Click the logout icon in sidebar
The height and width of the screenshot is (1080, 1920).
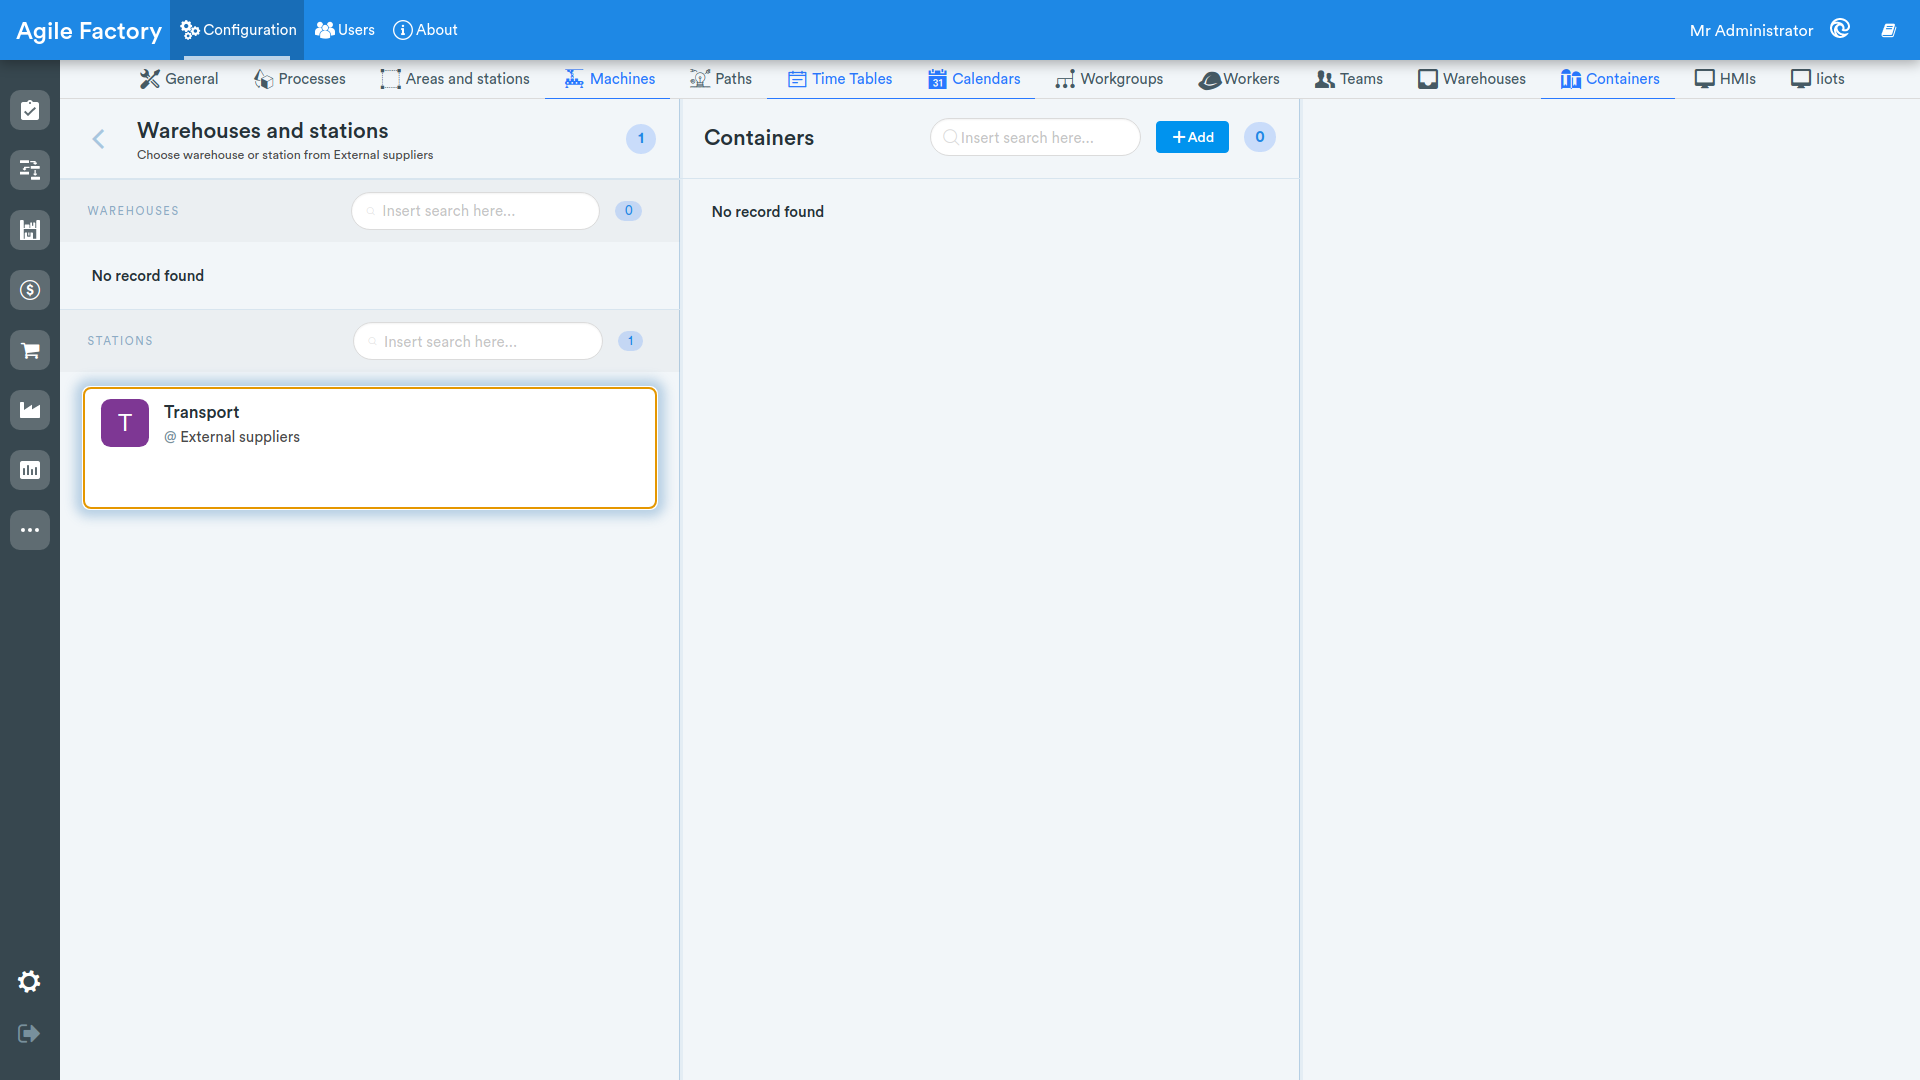coord(29,1033)
